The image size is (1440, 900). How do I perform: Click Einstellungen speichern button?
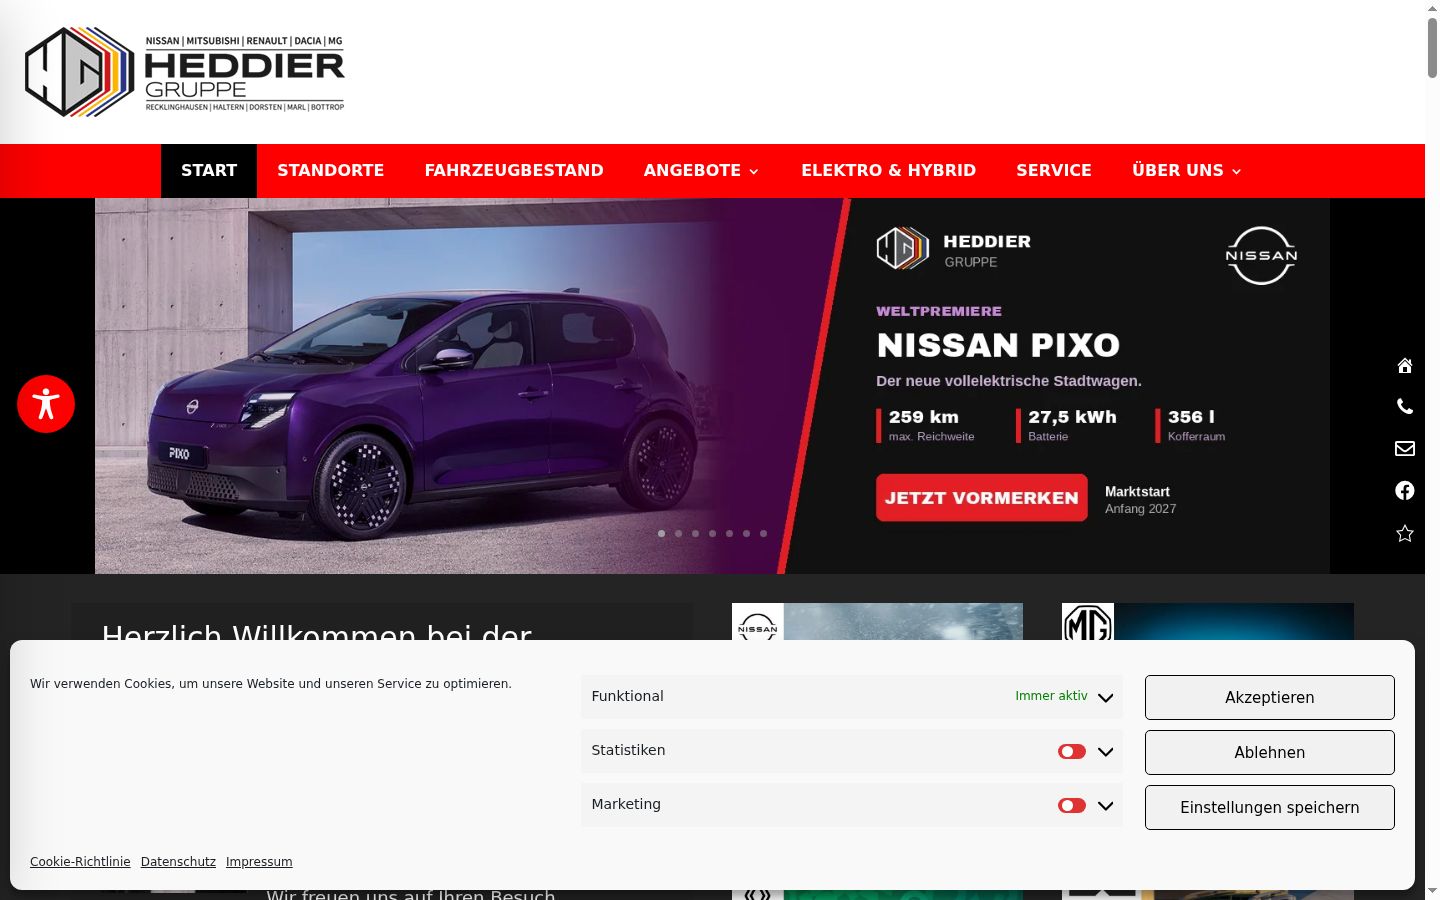[x=1270, y=807]
